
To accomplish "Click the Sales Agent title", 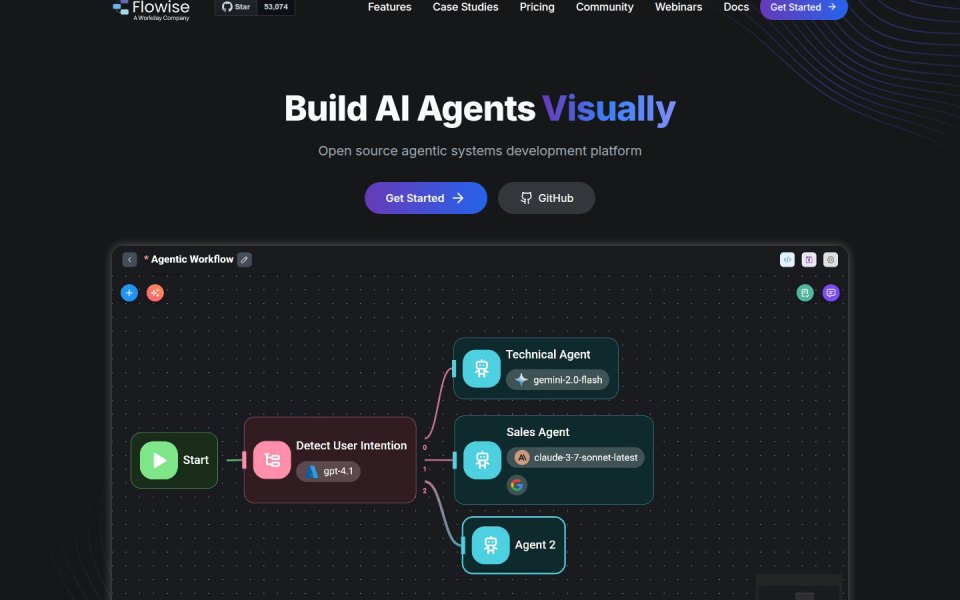I will point(538,432).
